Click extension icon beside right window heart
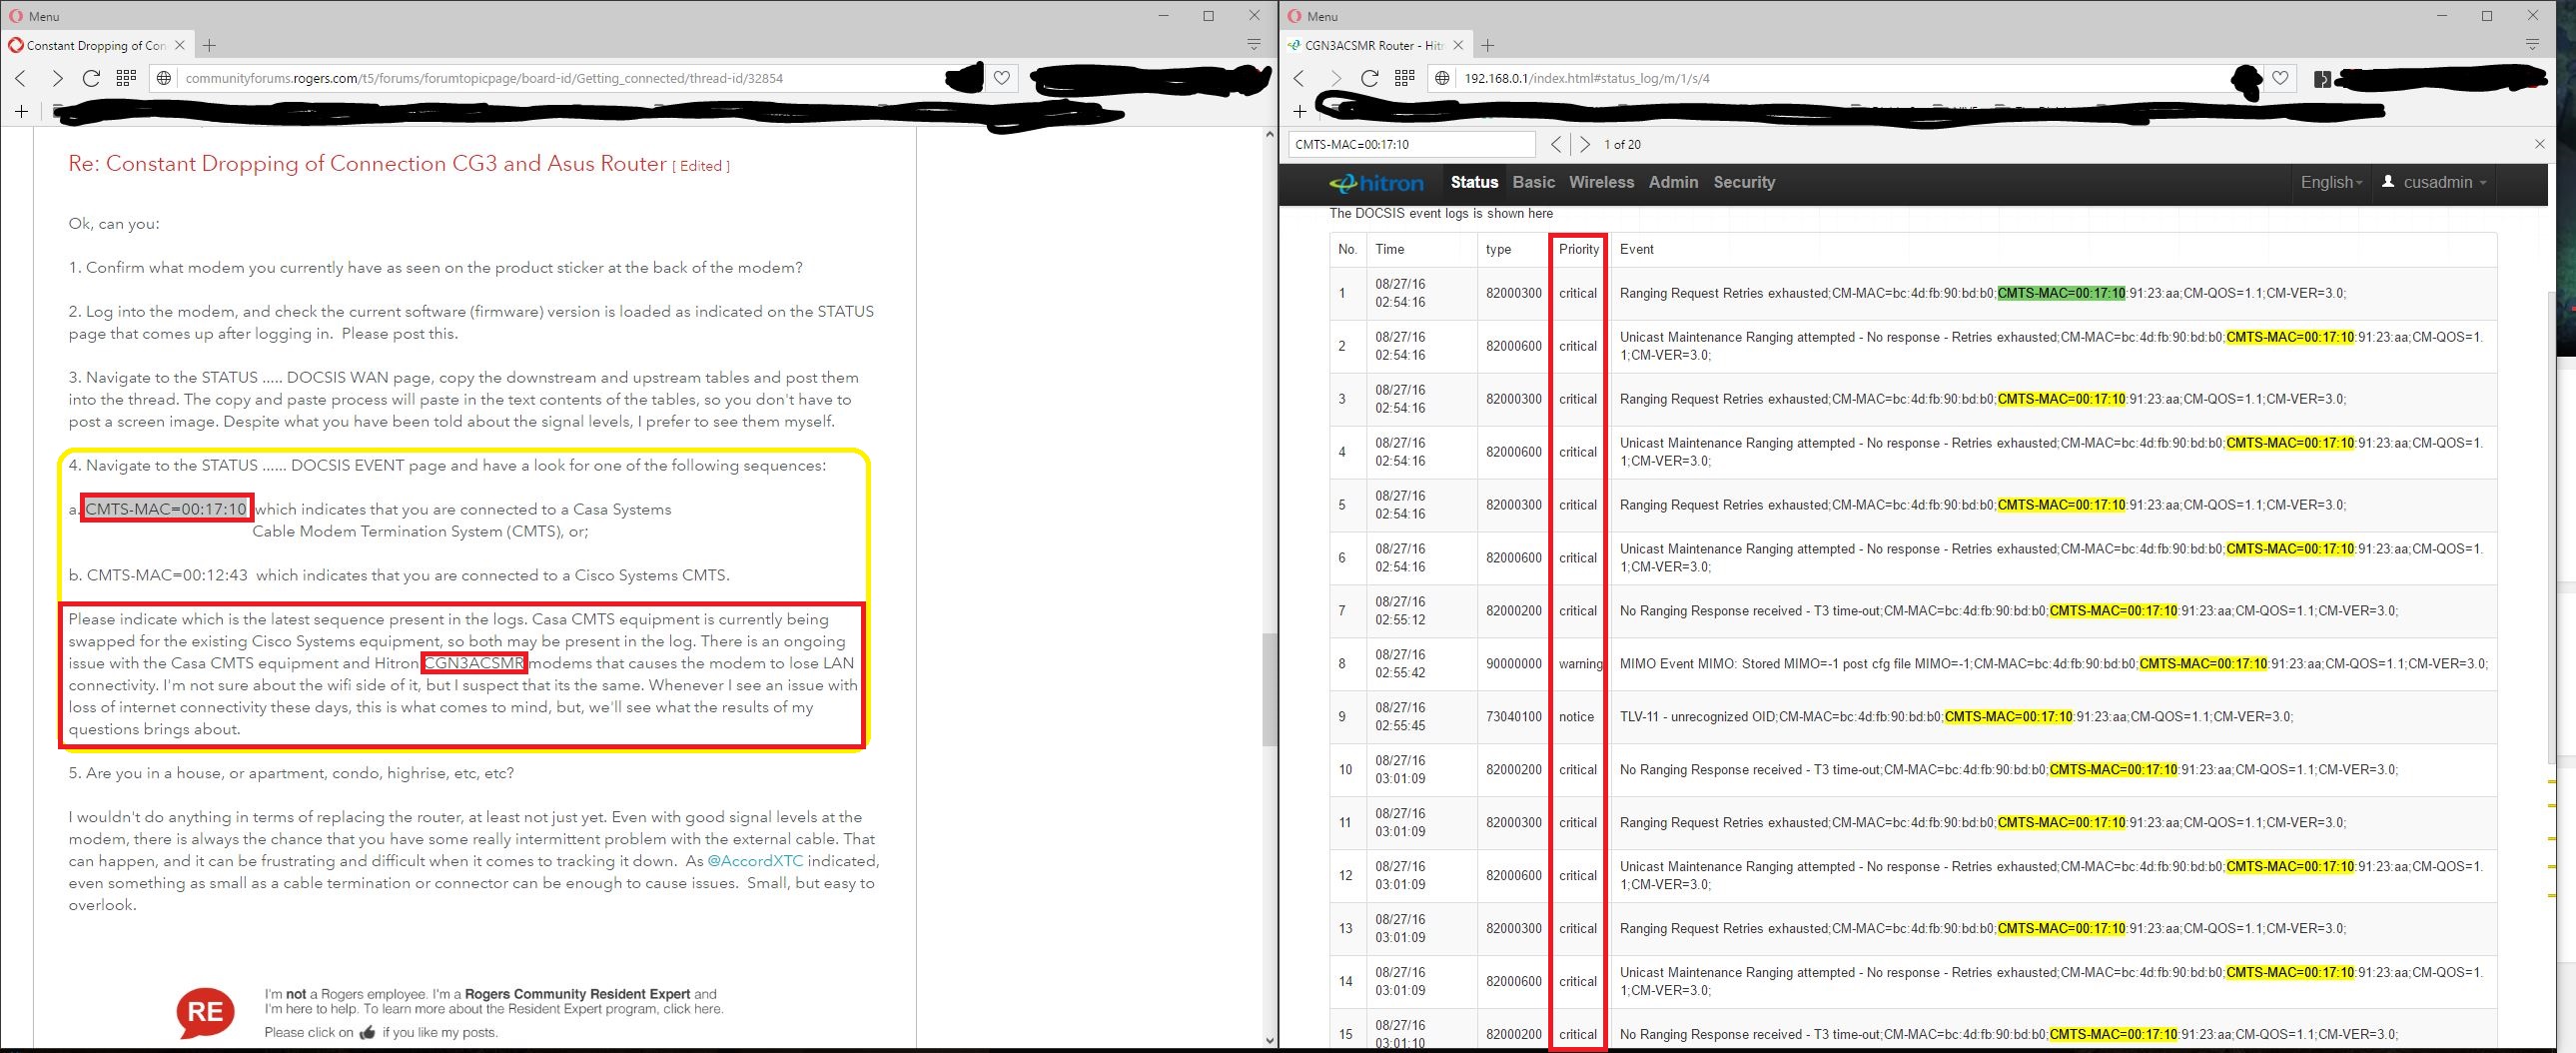Image resolution: width=2576 pixels, height=1053 pixels. click(x=2322, y=78)
